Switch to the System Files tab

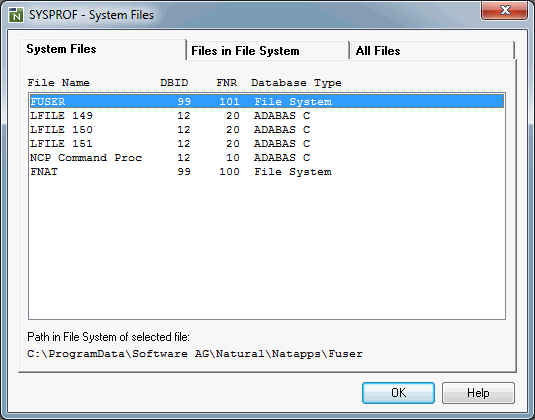pyautogui.click(x=103, y=49)
